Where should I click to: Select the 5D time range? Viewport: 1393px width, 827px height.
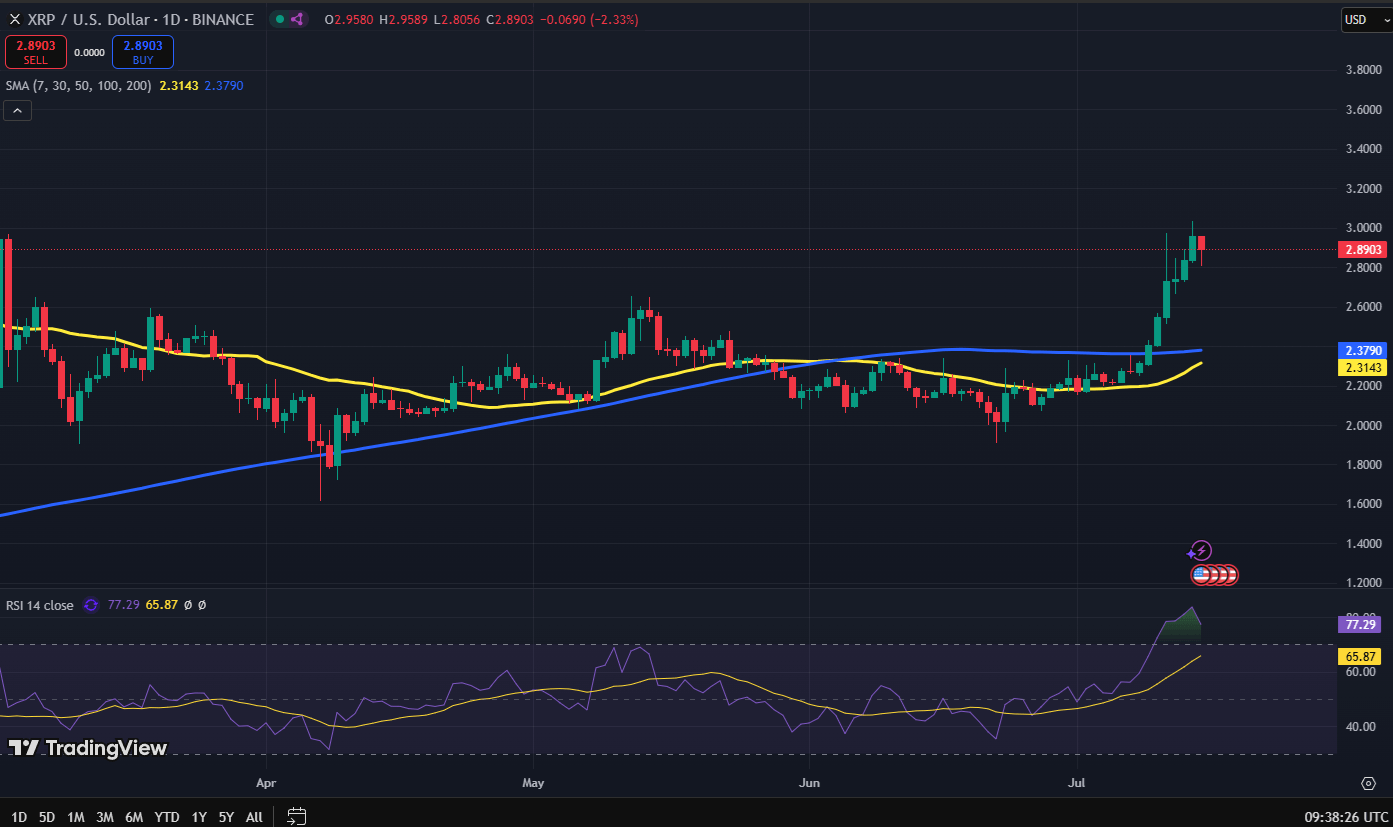coord(47,817)
